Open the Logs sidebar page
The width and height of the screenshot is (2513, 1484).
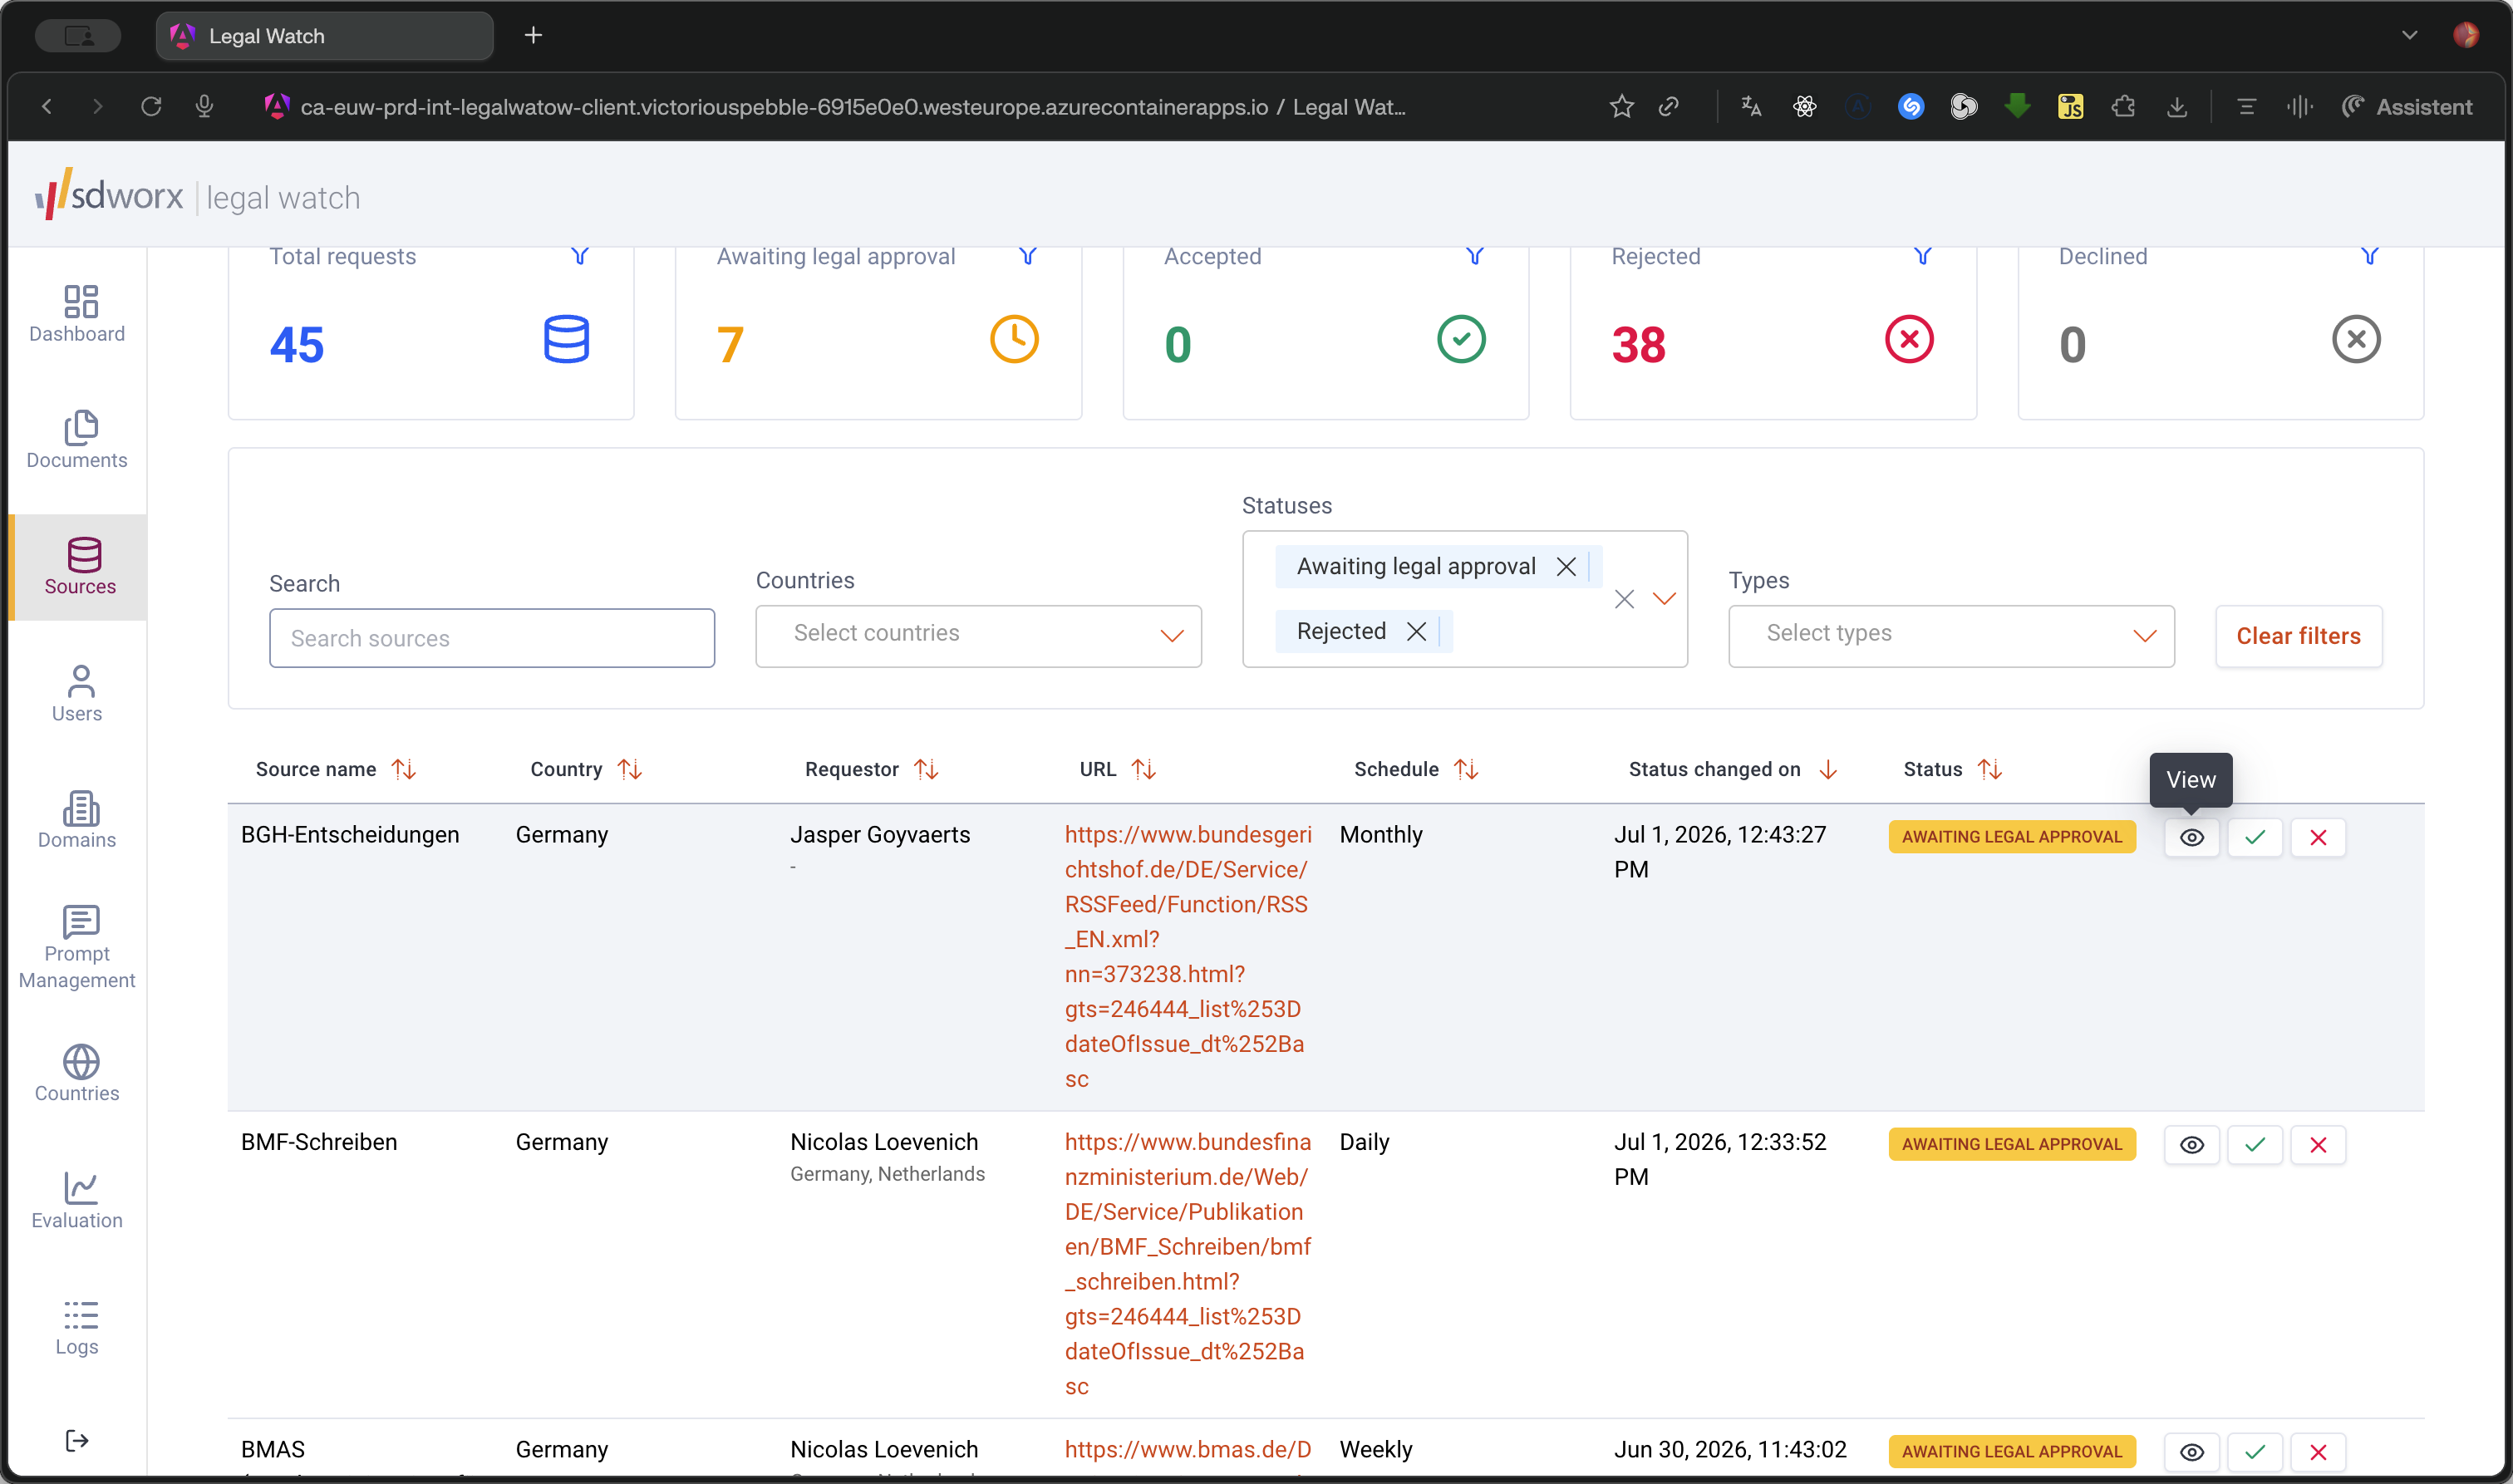77,1326
